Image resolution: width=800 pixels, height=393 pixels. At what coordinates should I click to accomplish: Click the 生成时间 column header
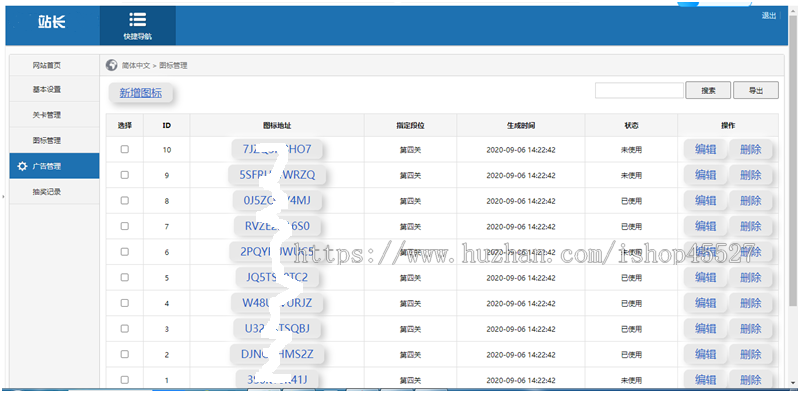pyautogui.click(x=521, y=125)
